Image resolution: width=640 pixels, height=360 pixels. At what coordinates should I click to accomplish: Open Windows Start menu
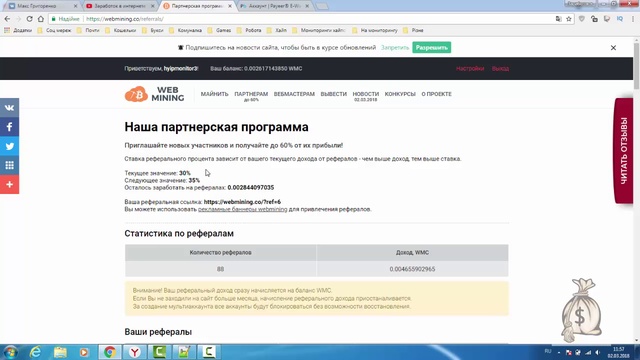pos(10,352)
